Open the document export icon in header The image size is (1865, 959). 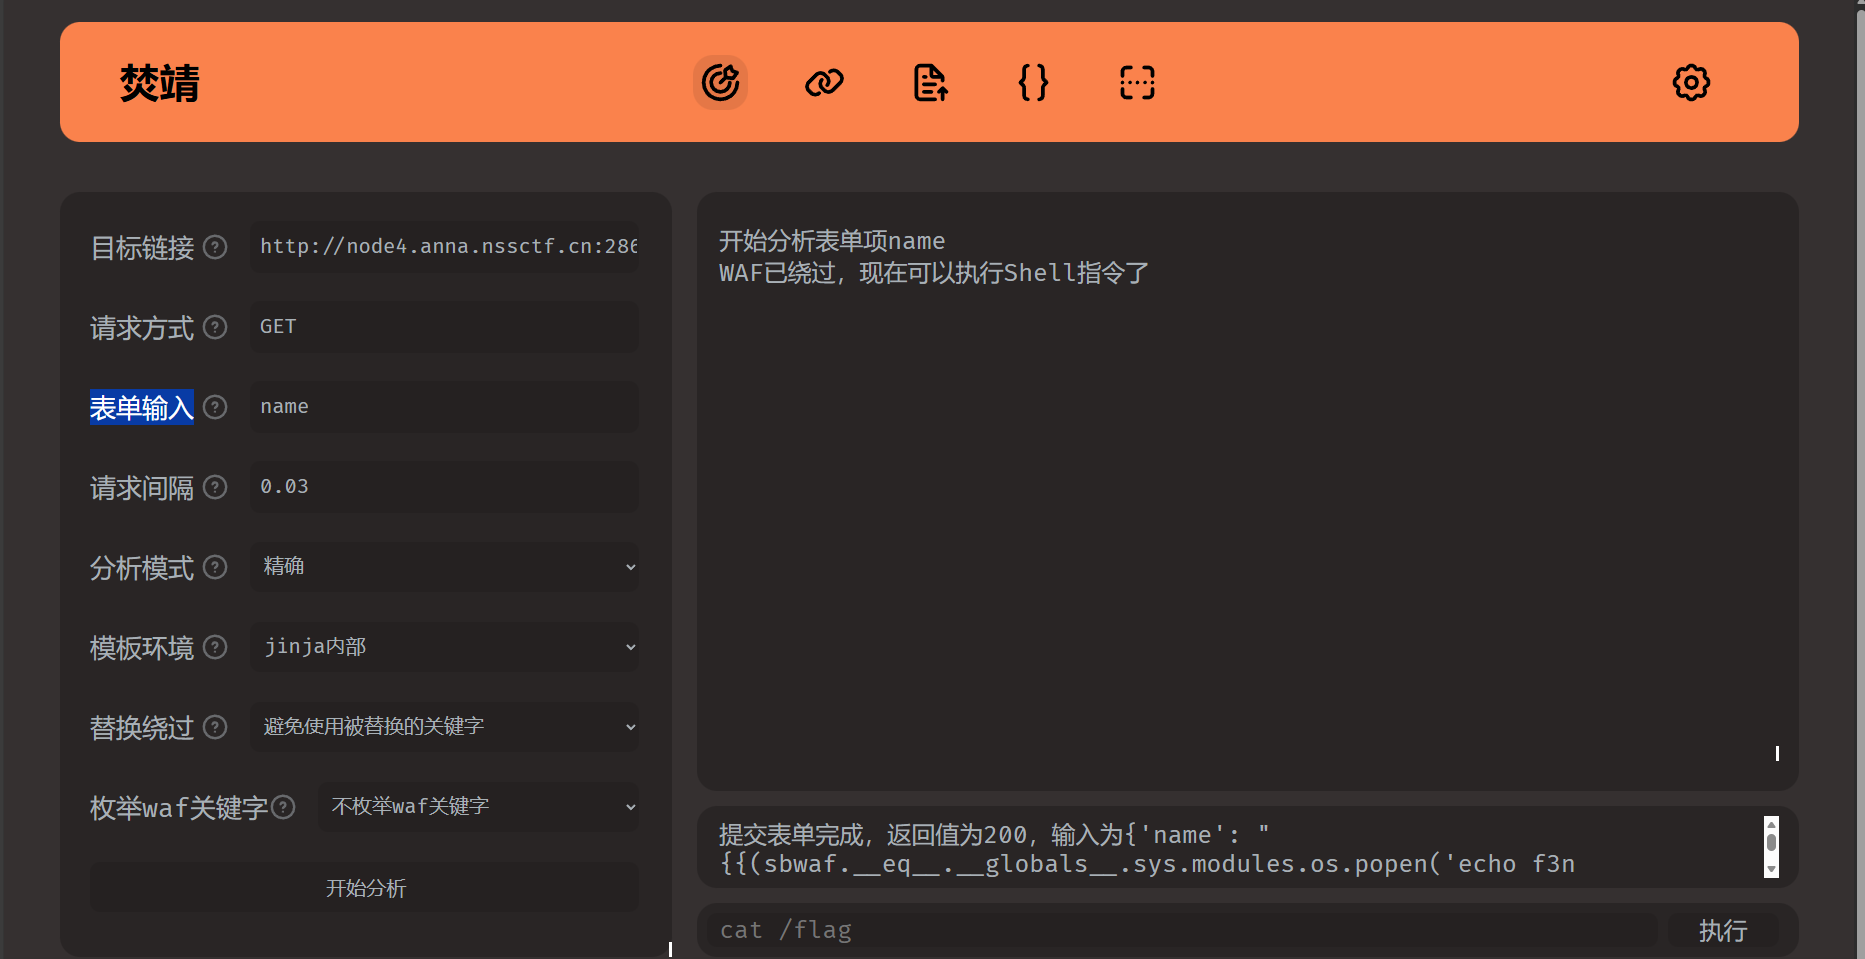[930, 82]
